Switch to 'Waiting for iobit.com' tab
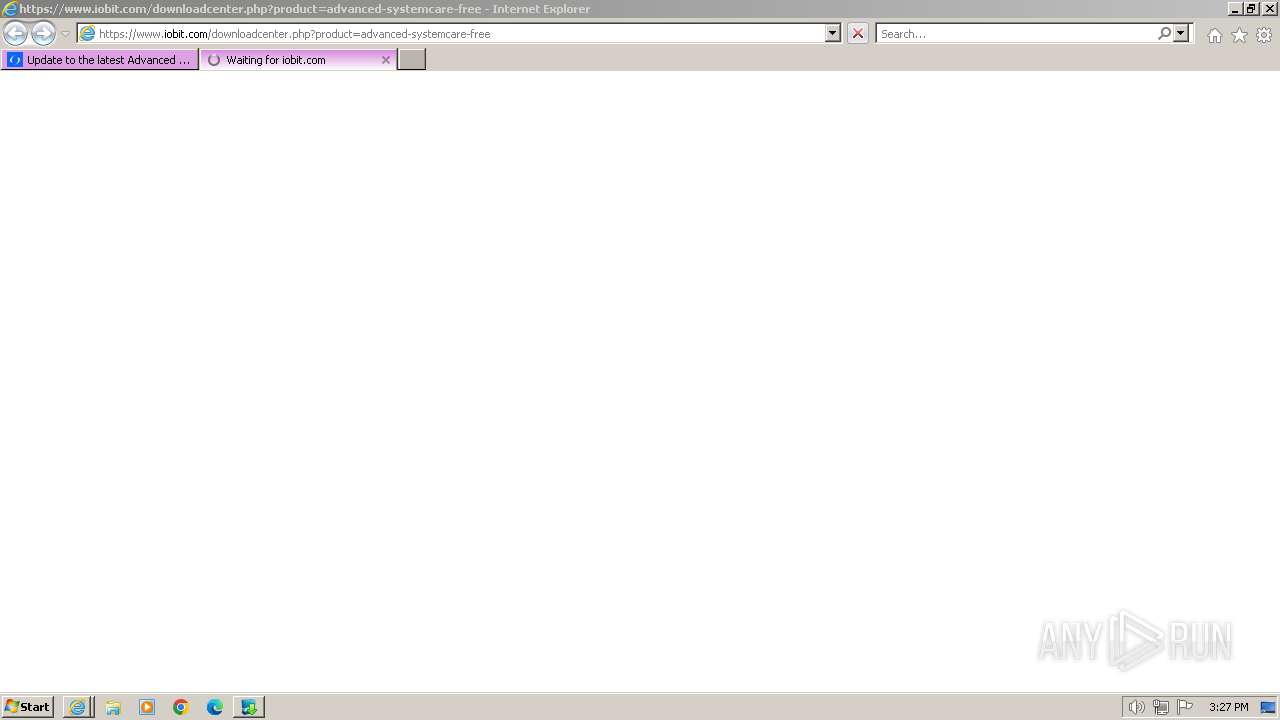 click(298, 60)
